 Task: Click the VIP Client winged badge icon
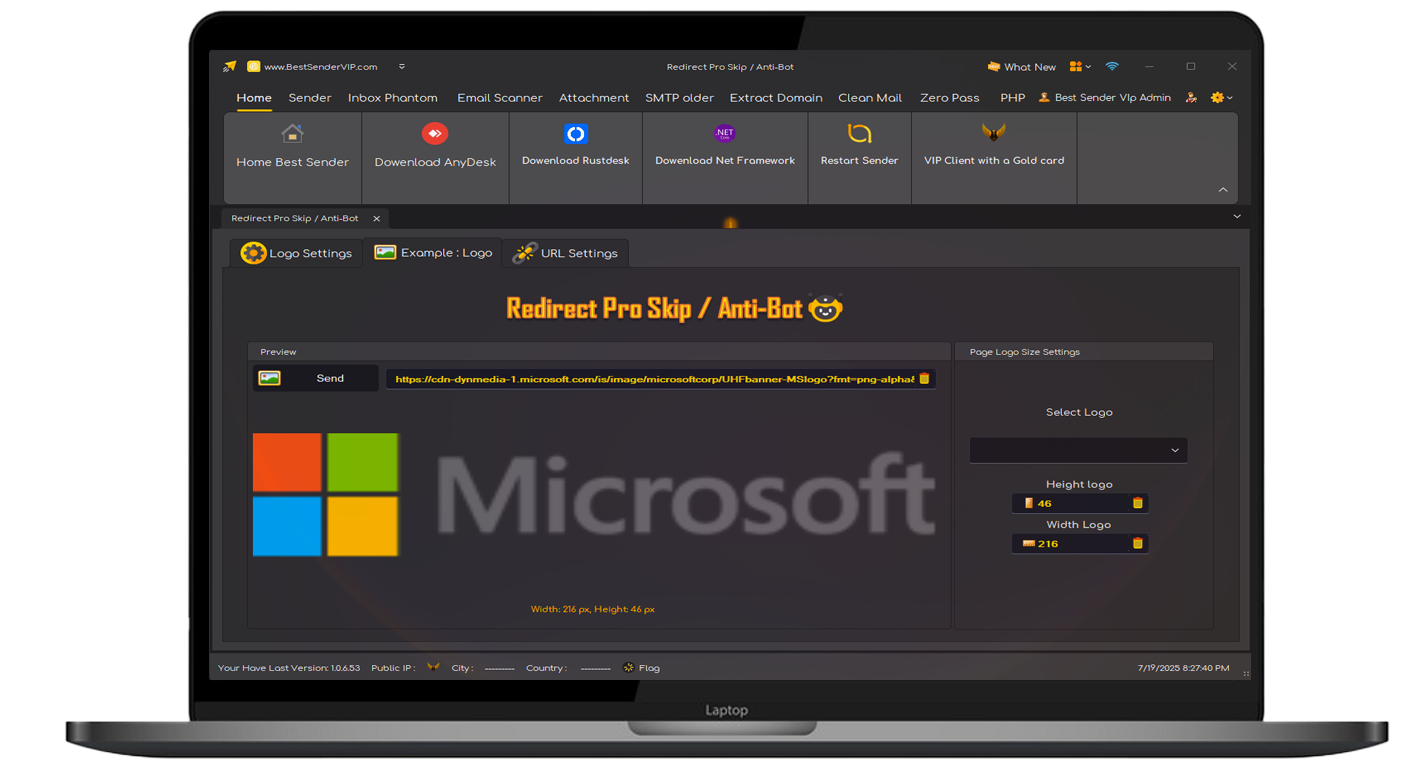coord(994,132)
